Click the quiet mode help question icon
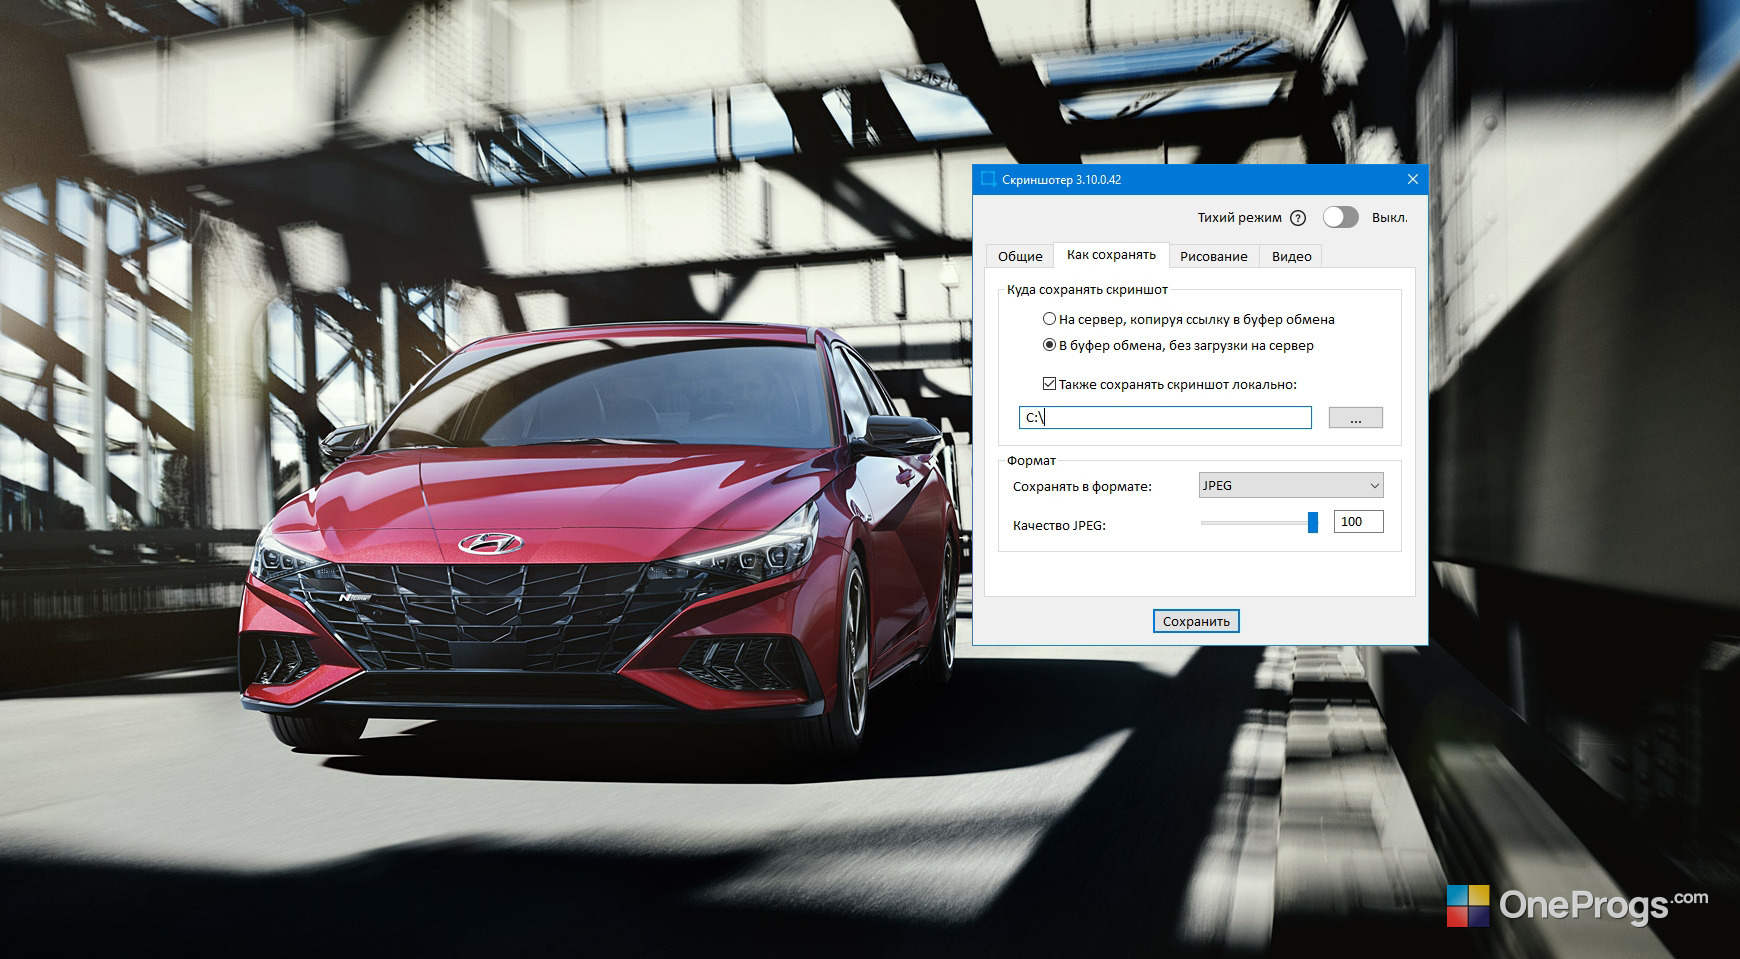This screenshot has height=959, width=1740. click(1298, 218)
